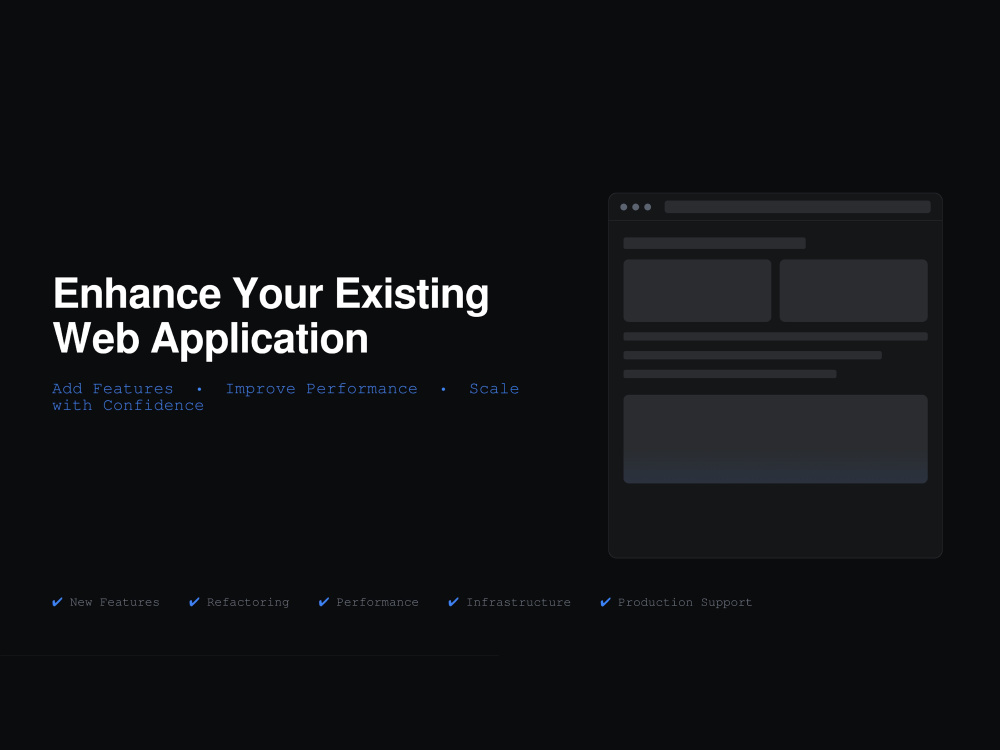Click the checkmark beside Infrastructure
Viewport: 1000px width, 750px height.
(x=453, y=602)
